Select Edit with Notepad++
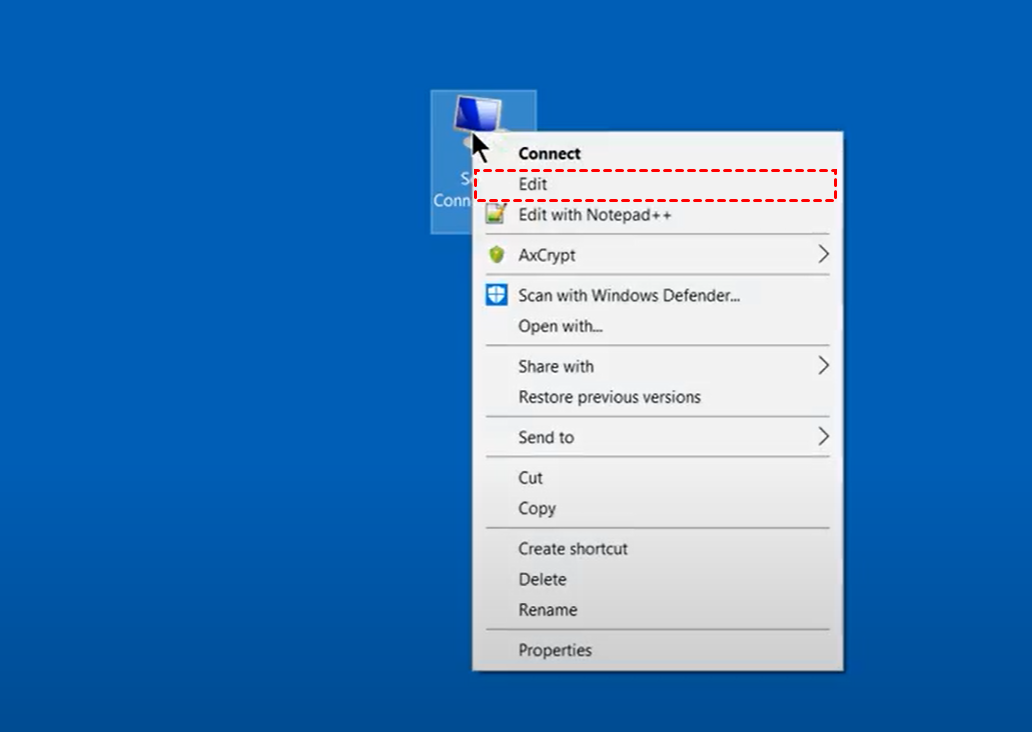This screenshot has height=732, width=1032. [658, 215]
